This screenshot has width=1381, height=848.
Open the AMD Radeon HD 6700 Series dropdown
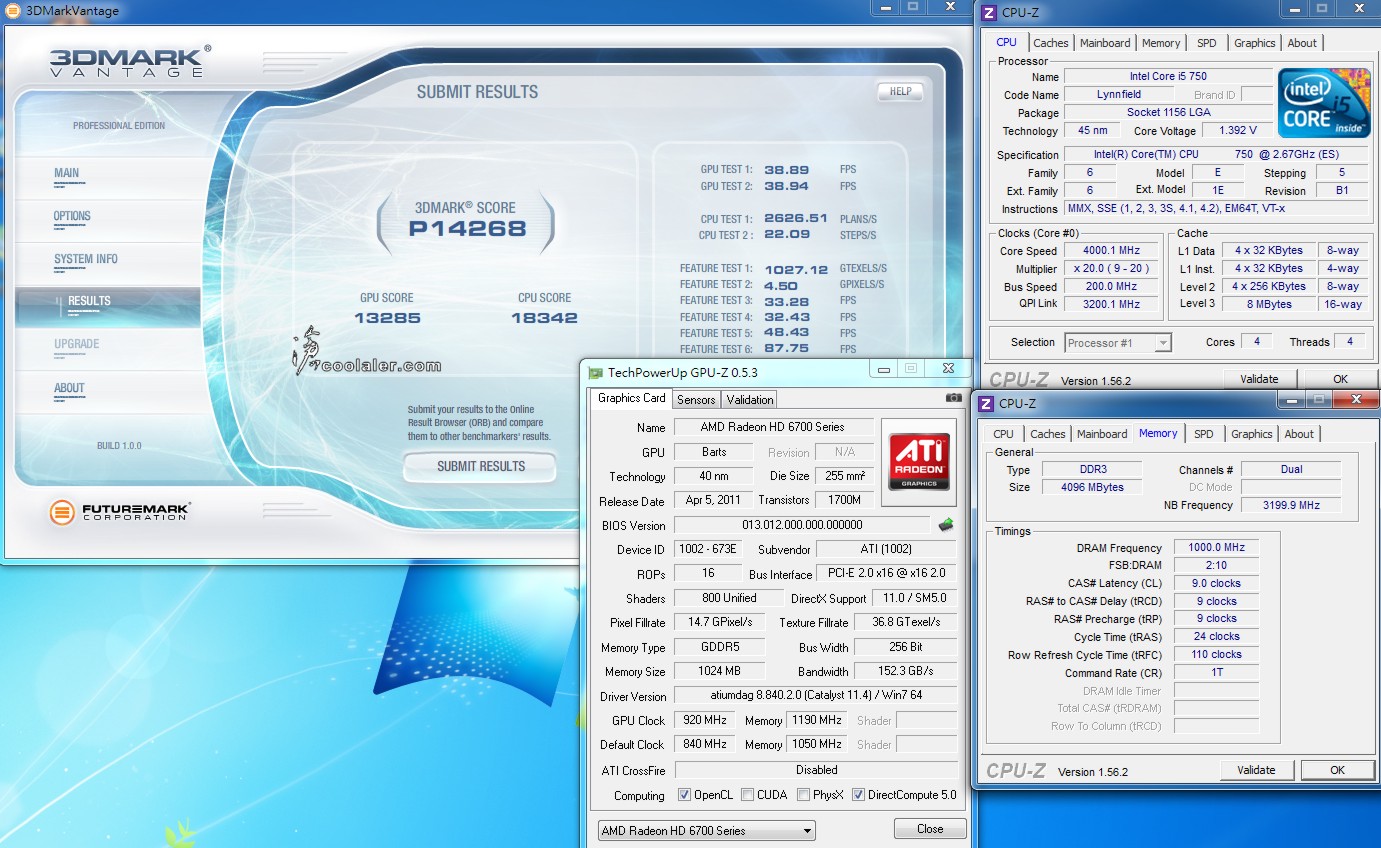[x=706, y=830]
